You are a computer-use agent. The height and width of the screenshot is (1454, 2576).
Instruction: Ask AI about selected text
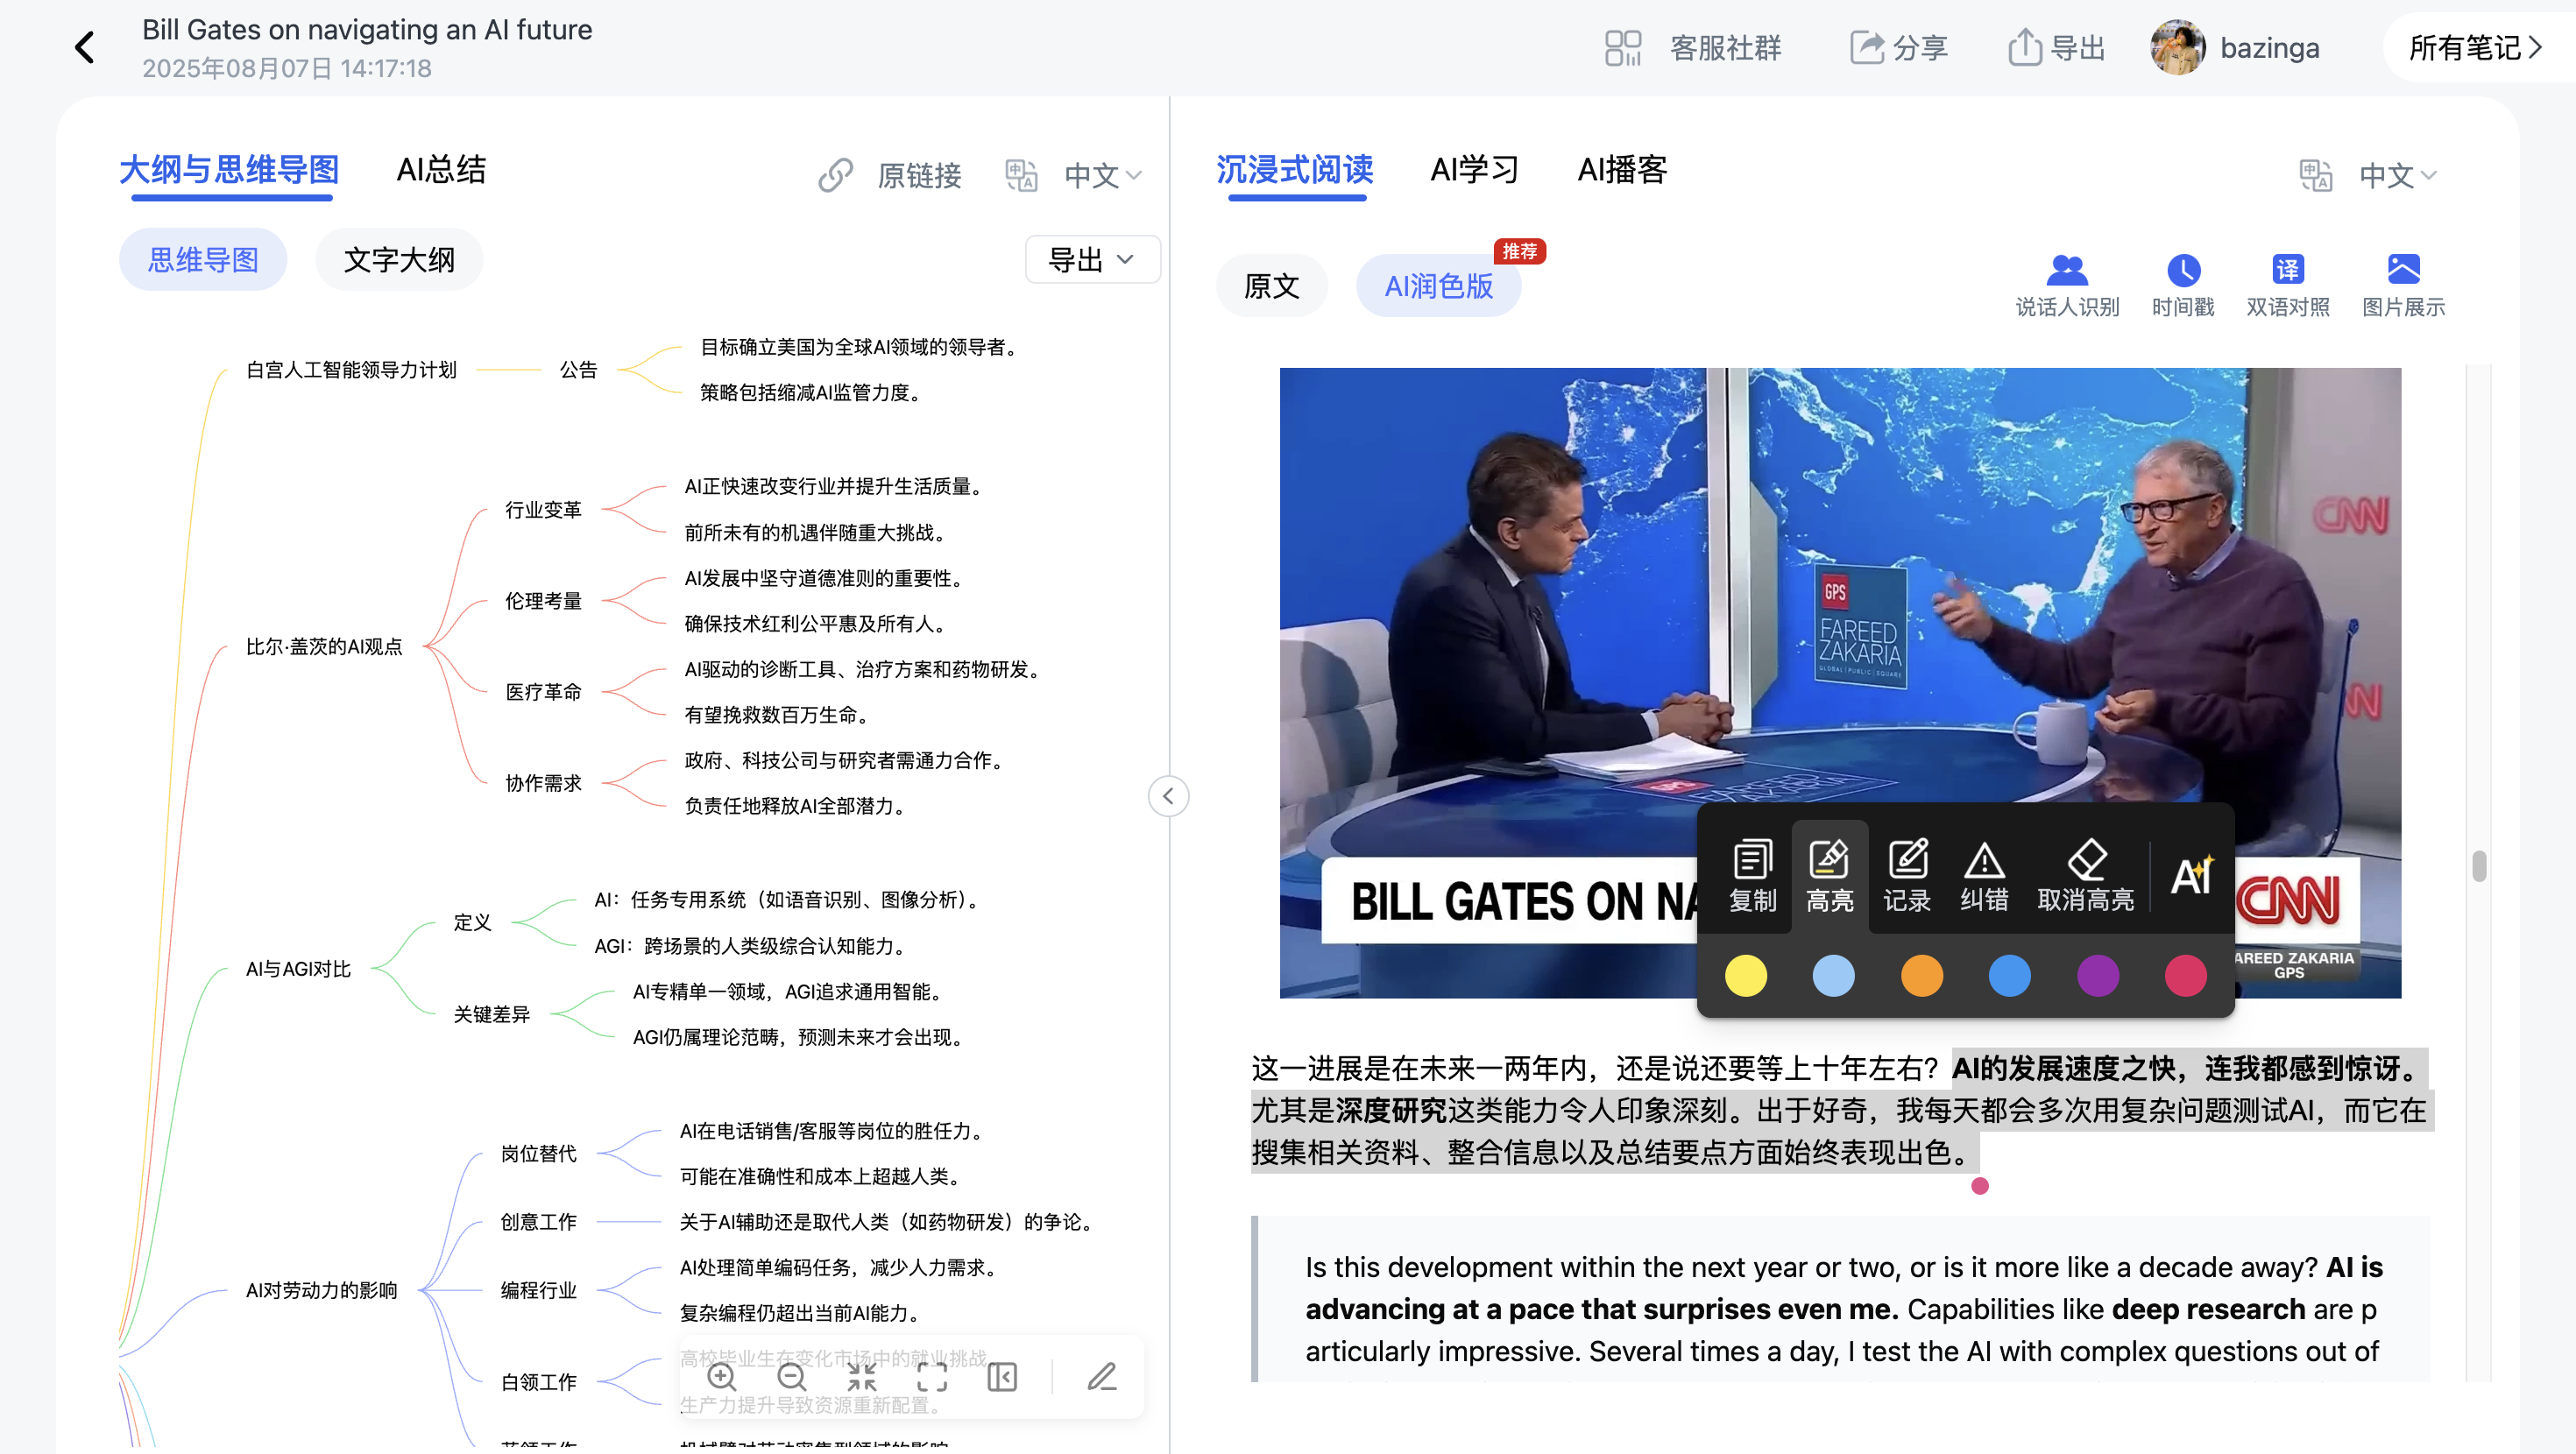(x=2192, y=876)
